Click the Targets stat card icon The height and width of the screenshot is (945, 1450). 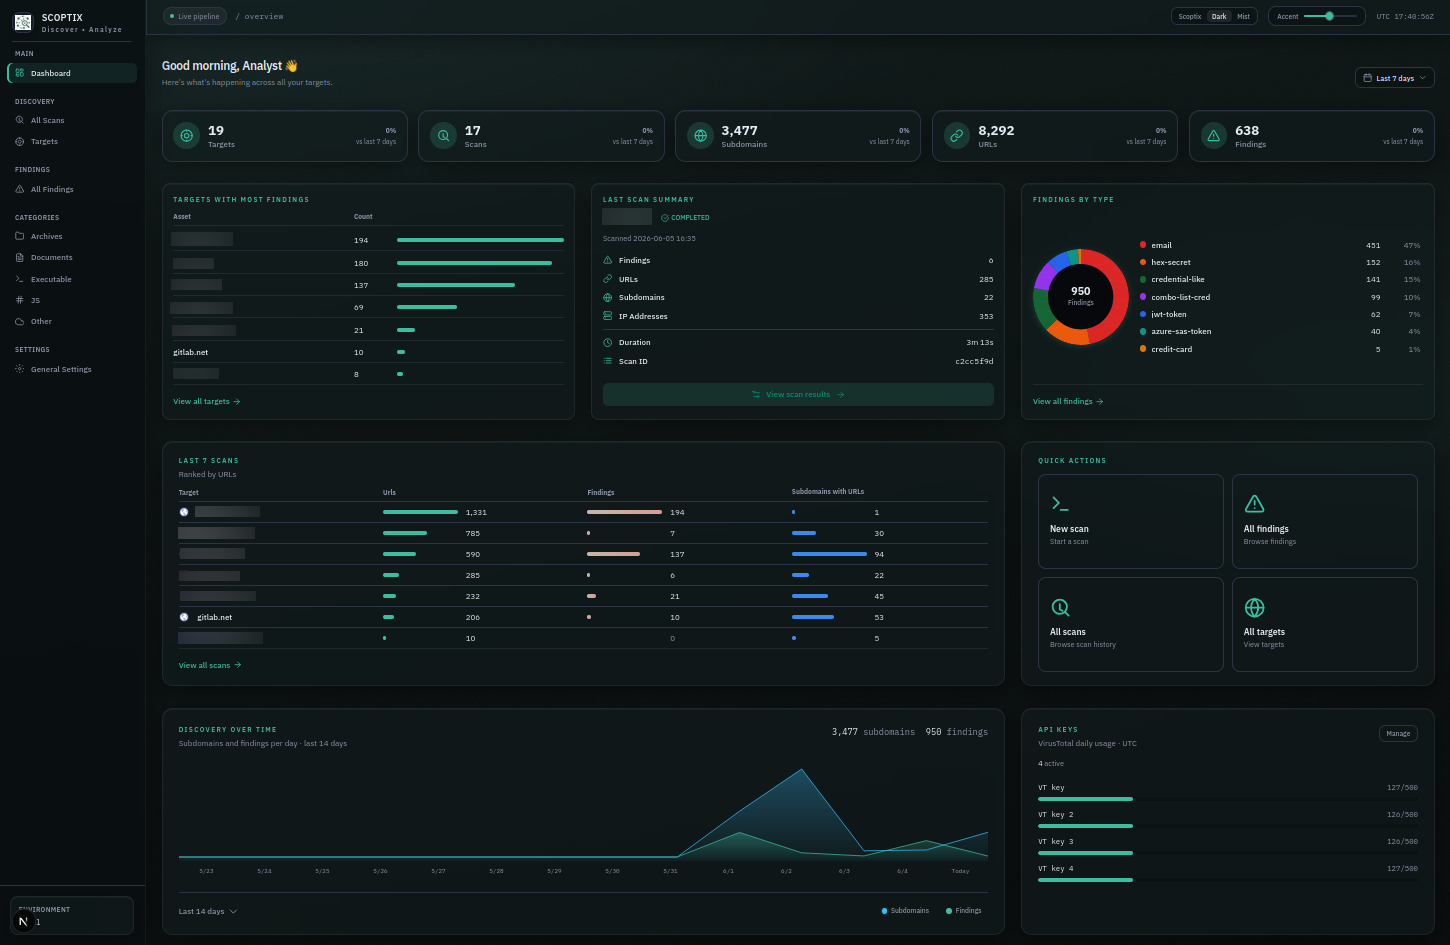point(186,136)
